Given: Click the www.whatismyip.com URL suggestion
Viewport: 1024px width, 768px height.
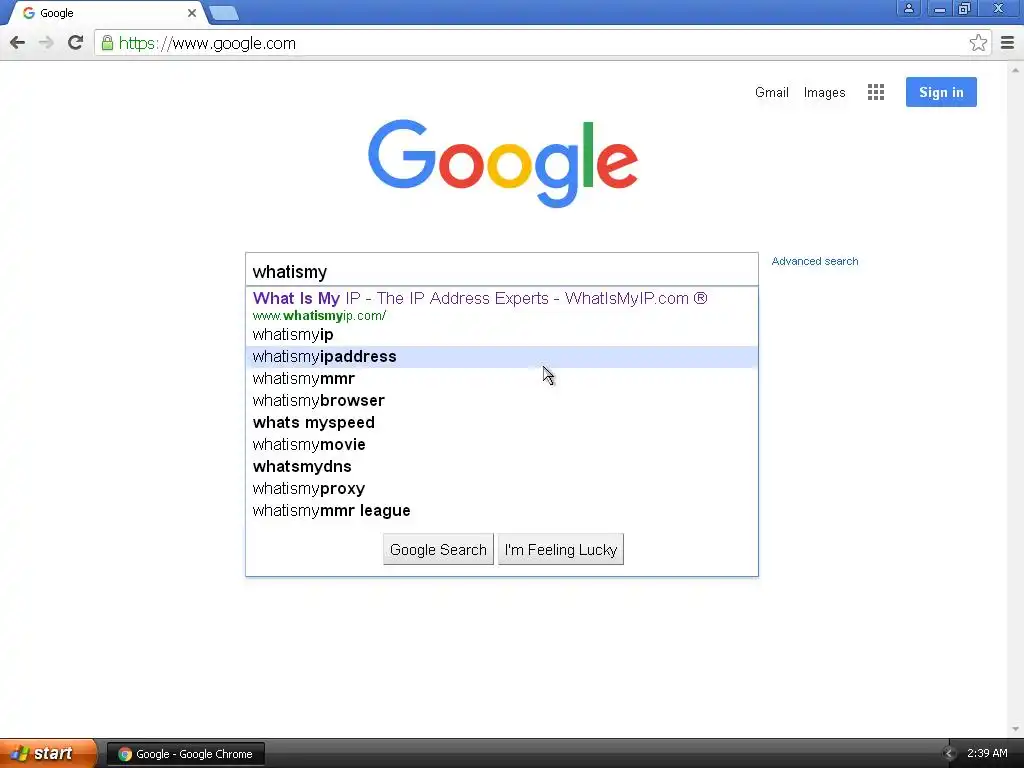Looking at the screenshot, I should pos(319,316).
